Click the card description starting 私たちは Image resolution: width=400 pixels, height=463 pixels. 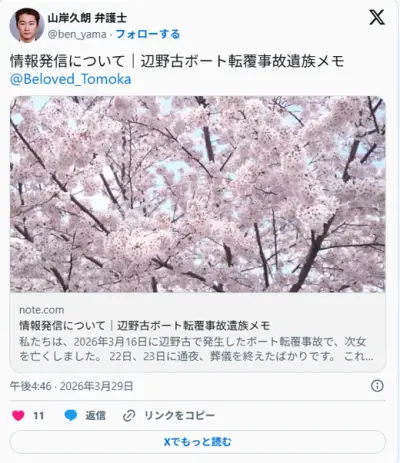[x=196, y=349]
